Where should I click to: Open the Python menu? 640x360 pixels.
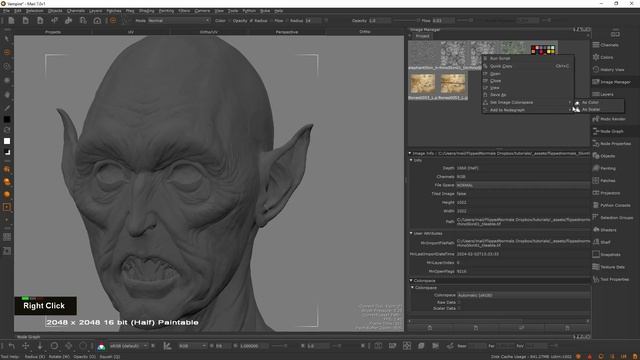point(249,11)
